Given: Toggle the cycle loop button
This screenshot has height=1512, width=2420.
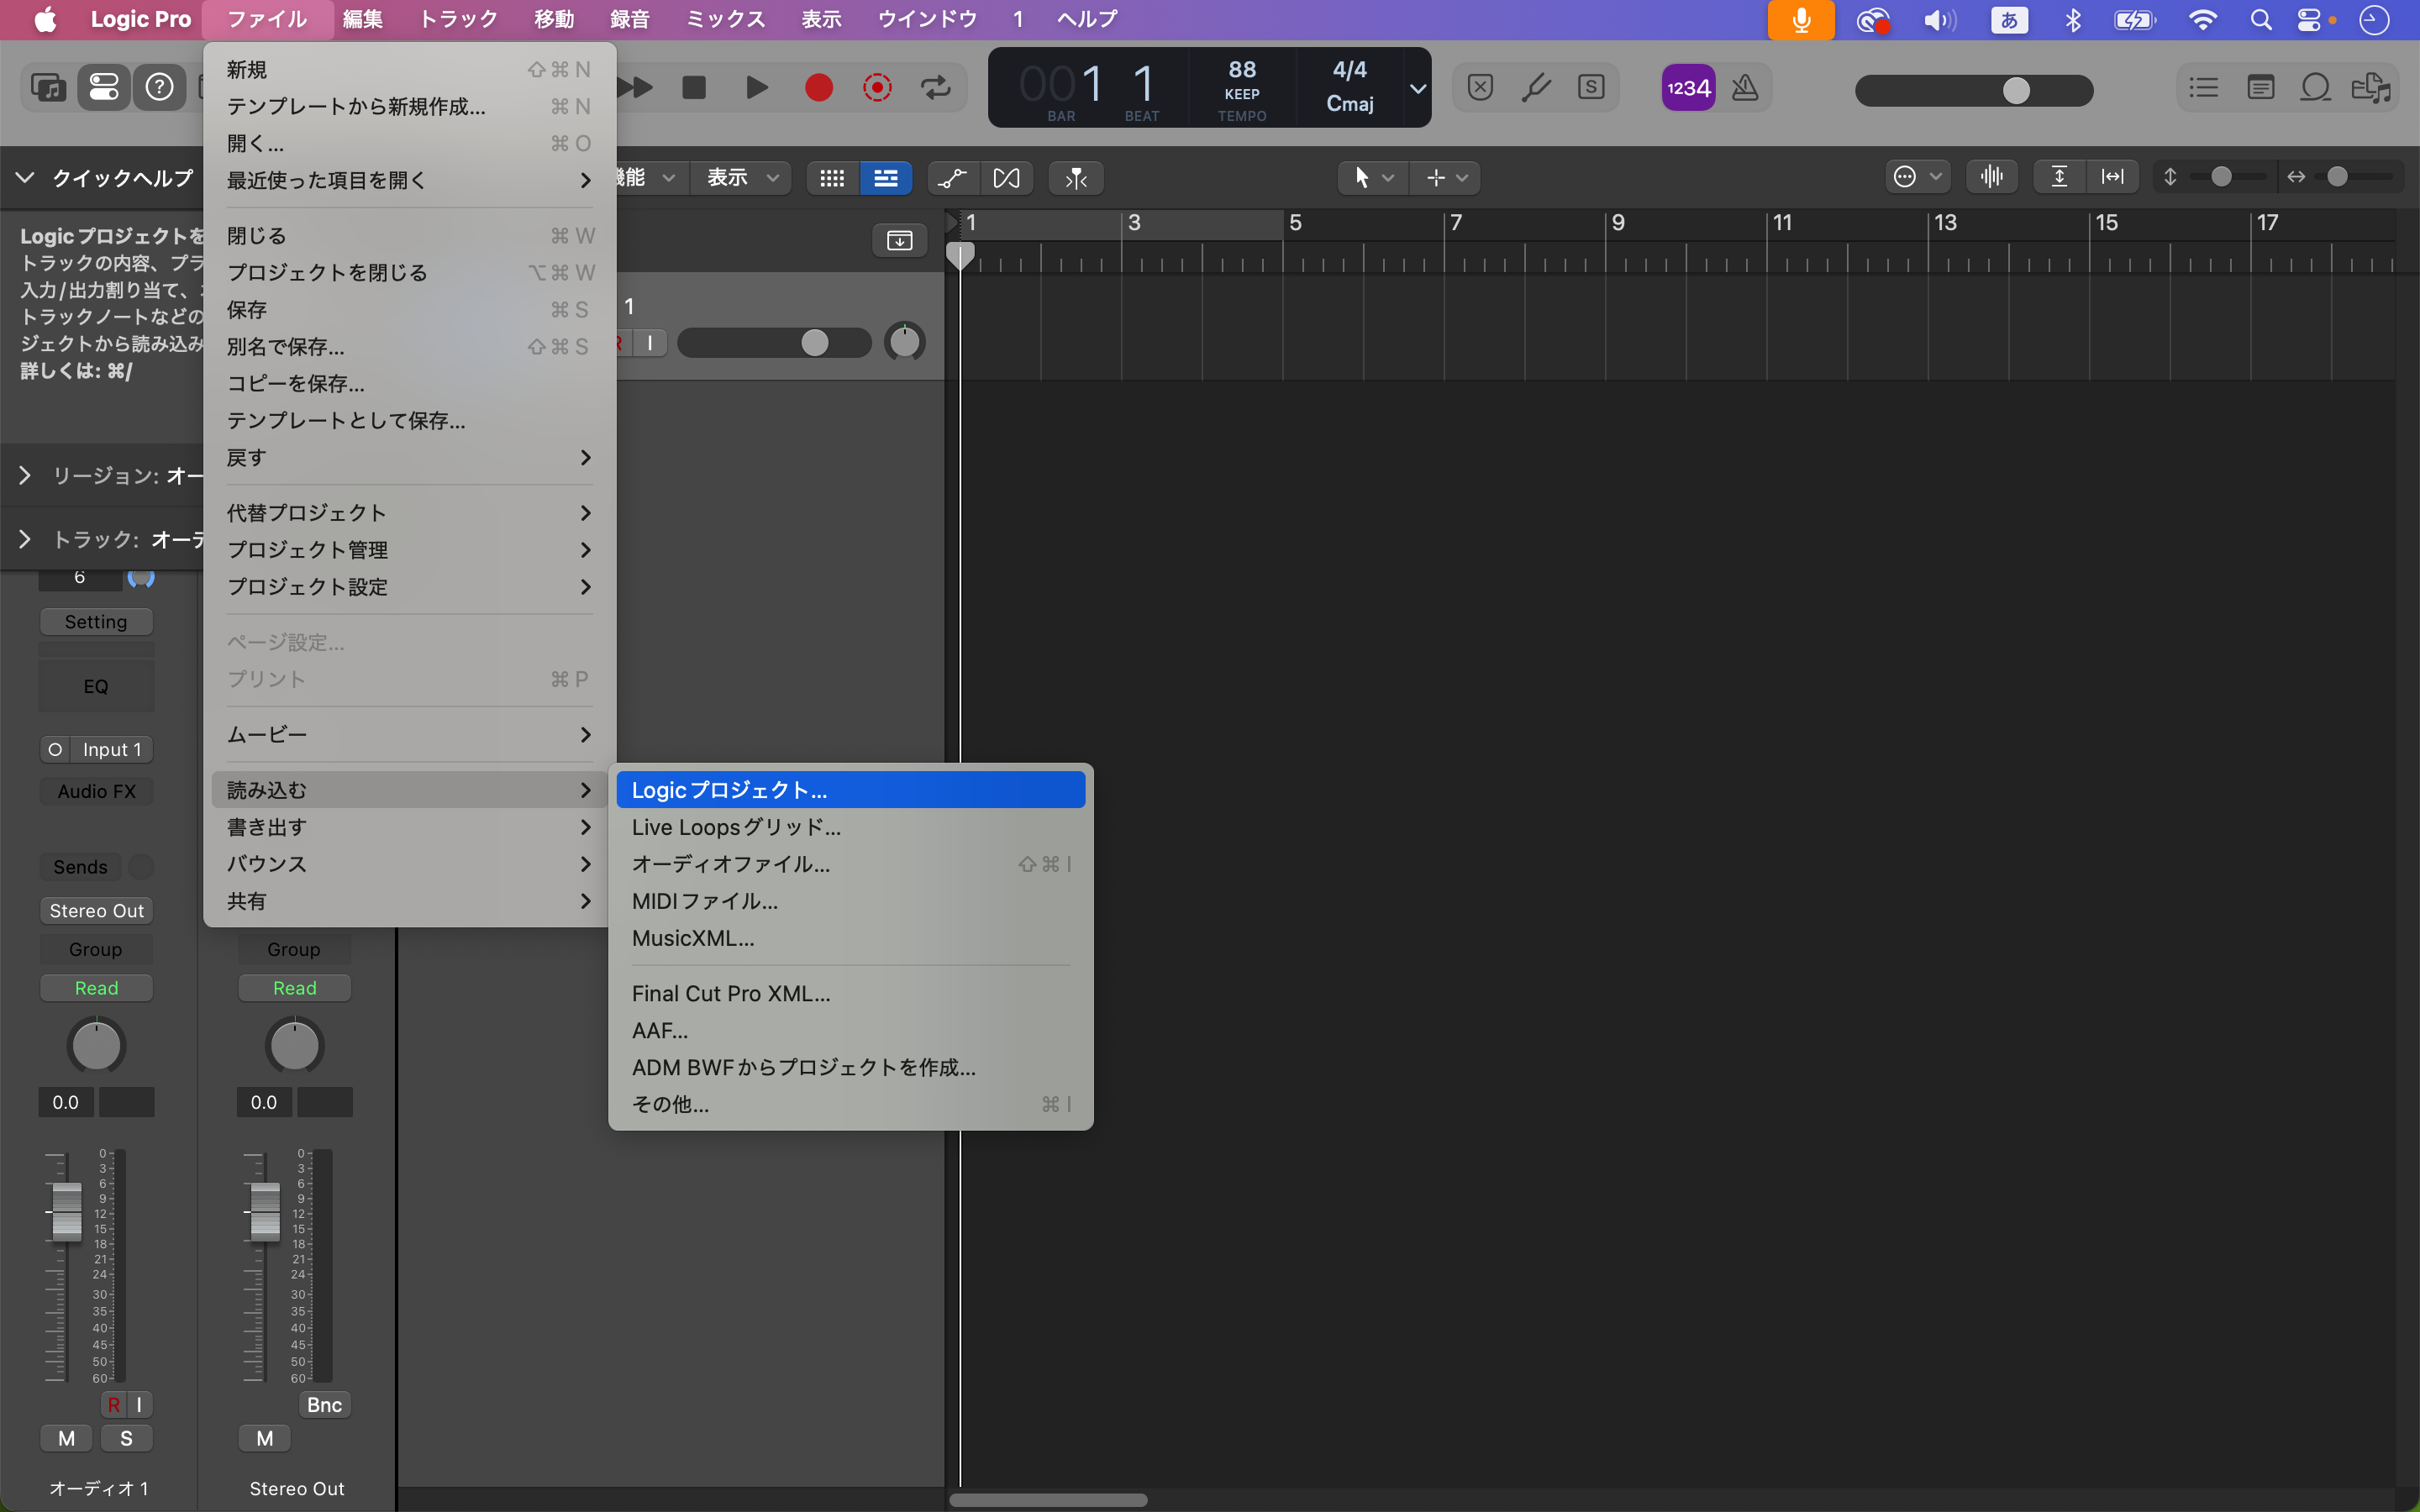Looking at the screenshot, I should coord(936,88).
